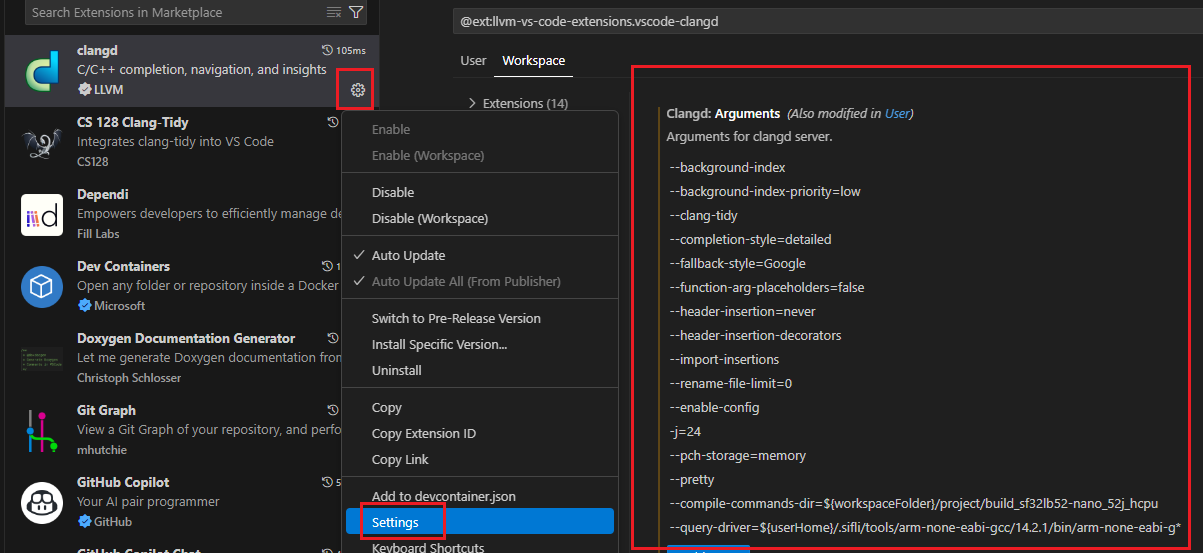Select the --pretty argument row
This screenshot has height=553, width=1203.
(692, 479)
